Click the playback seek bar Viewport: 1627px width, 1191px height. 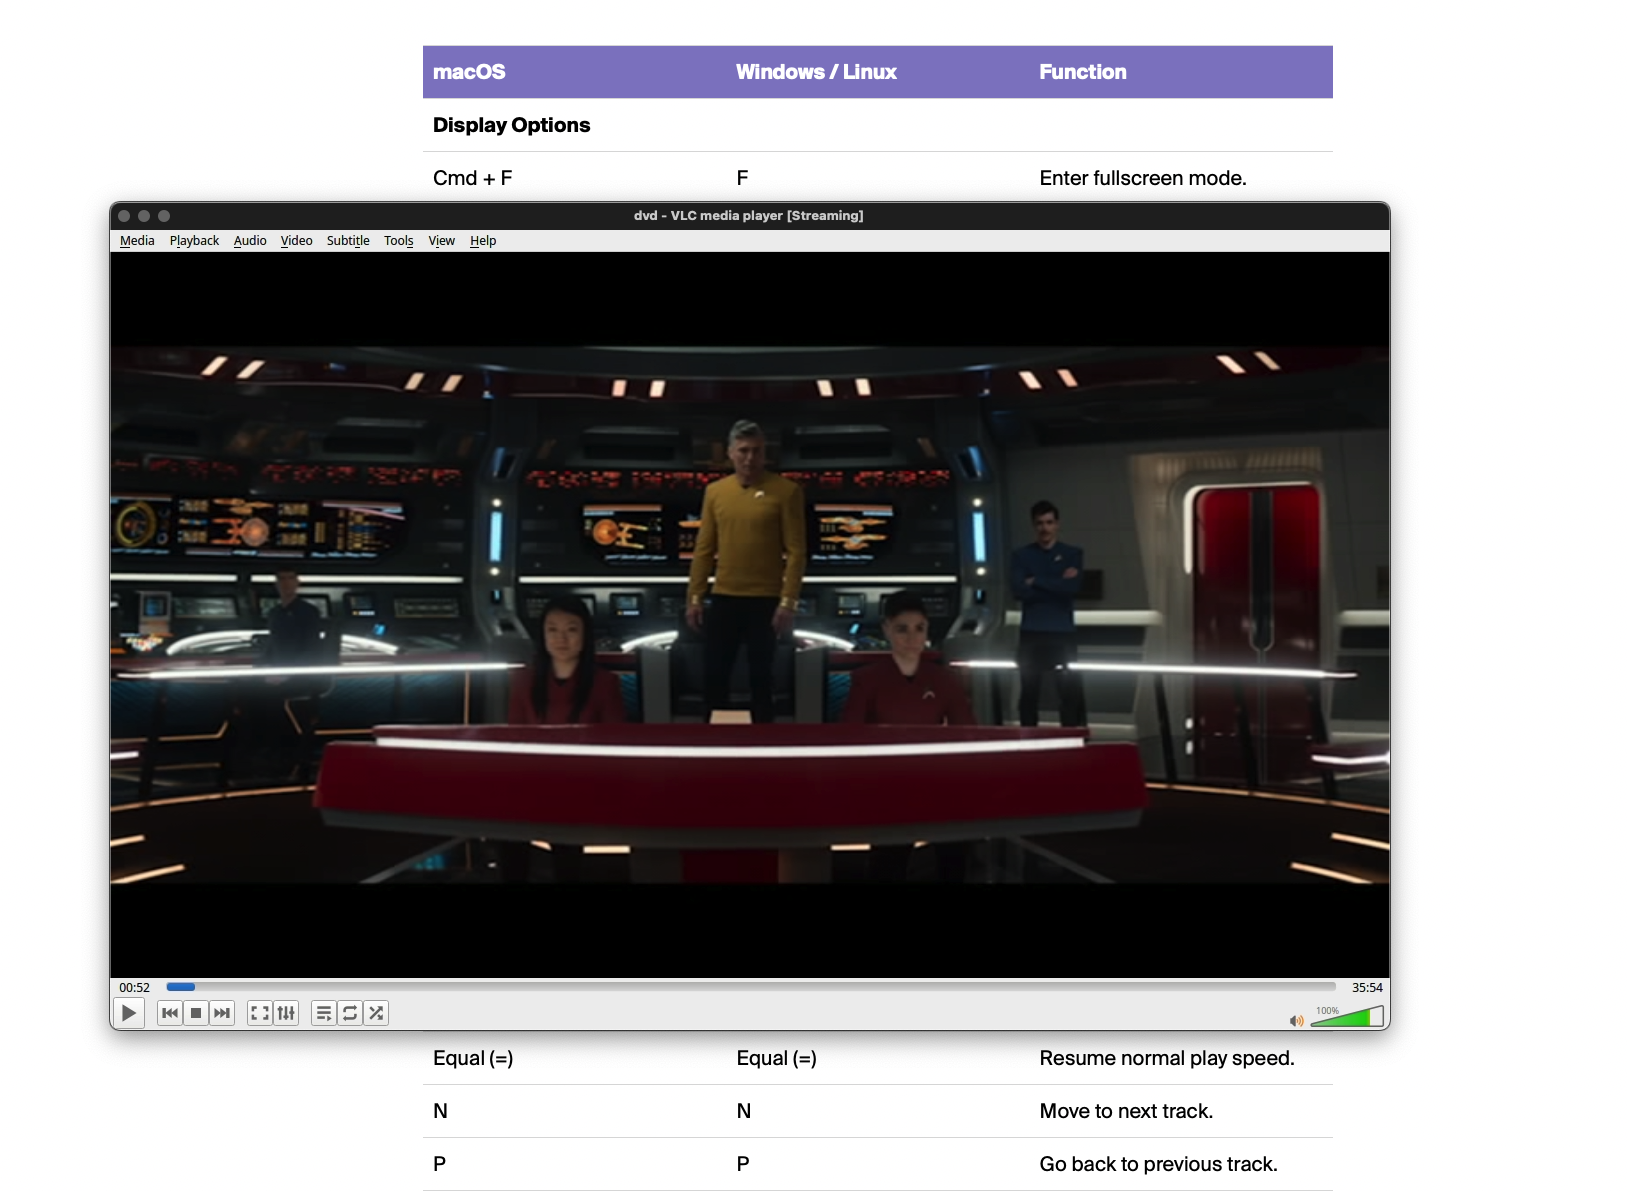pos(750,987)
